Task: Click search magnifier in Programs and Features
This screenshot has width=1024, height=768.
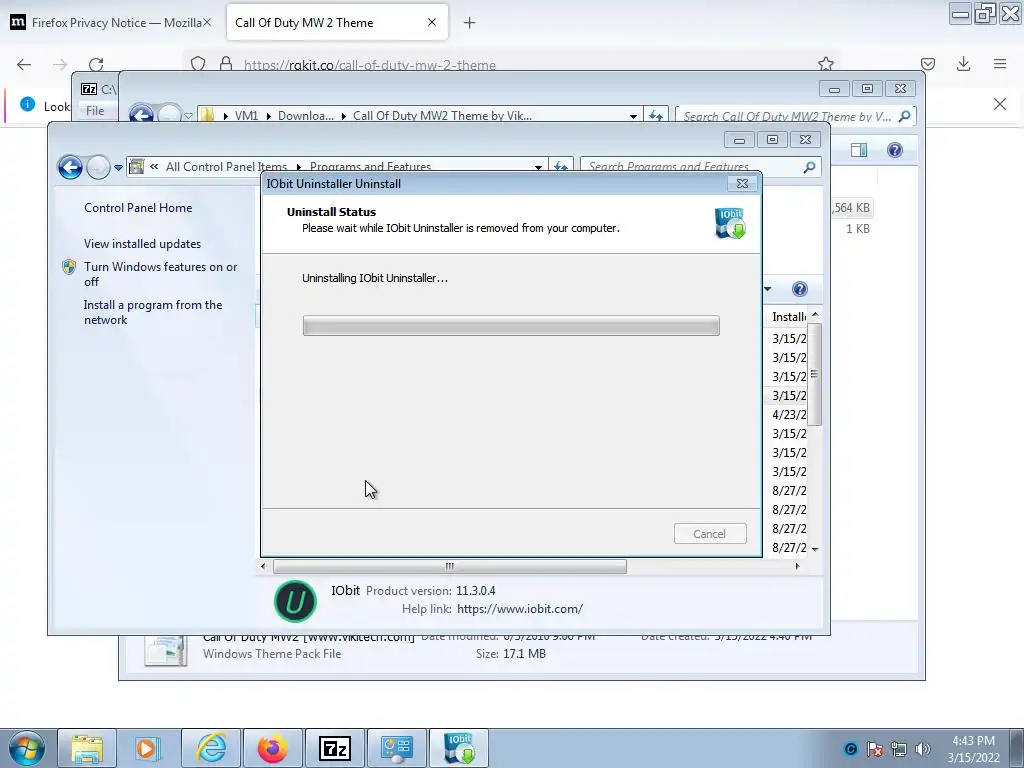Action: (x=809, y=167)
